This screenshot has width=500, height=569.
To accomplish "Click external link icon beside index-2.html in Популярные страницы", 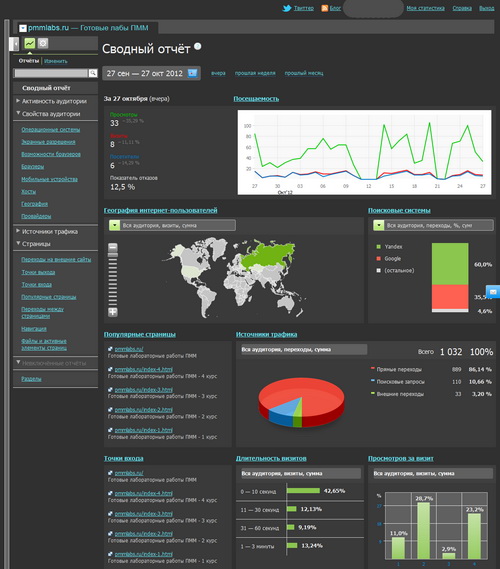I will click(x=110, y=410).
